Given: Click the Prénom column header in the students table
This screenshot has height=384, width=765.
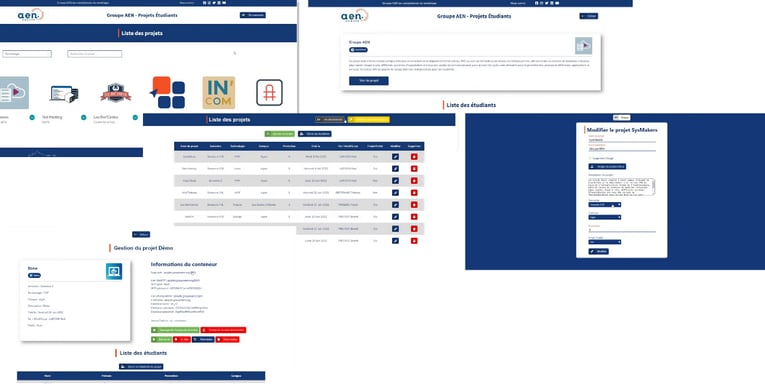Looking at the screenshot, I should (x=106, y=376).
